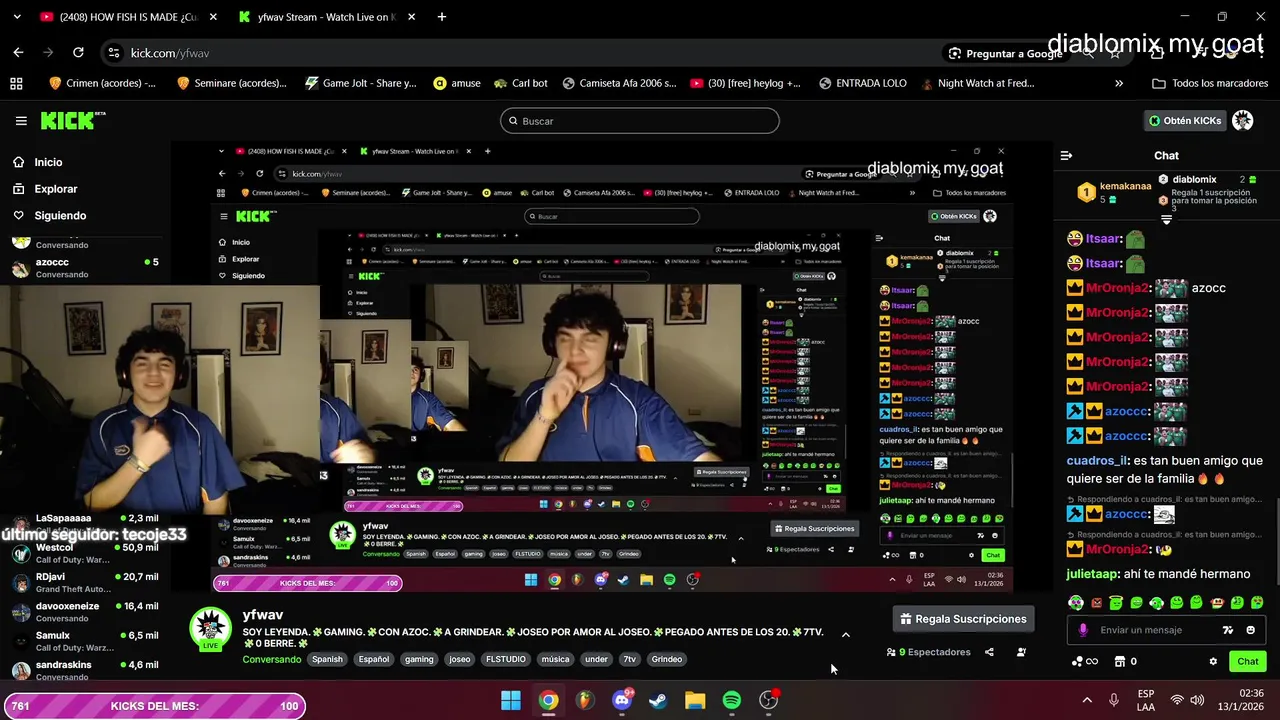Expand the gift leaderboard arrow in chat
The height and width of the screenshot is (720, 1280).
click(x=1166, y=219)
